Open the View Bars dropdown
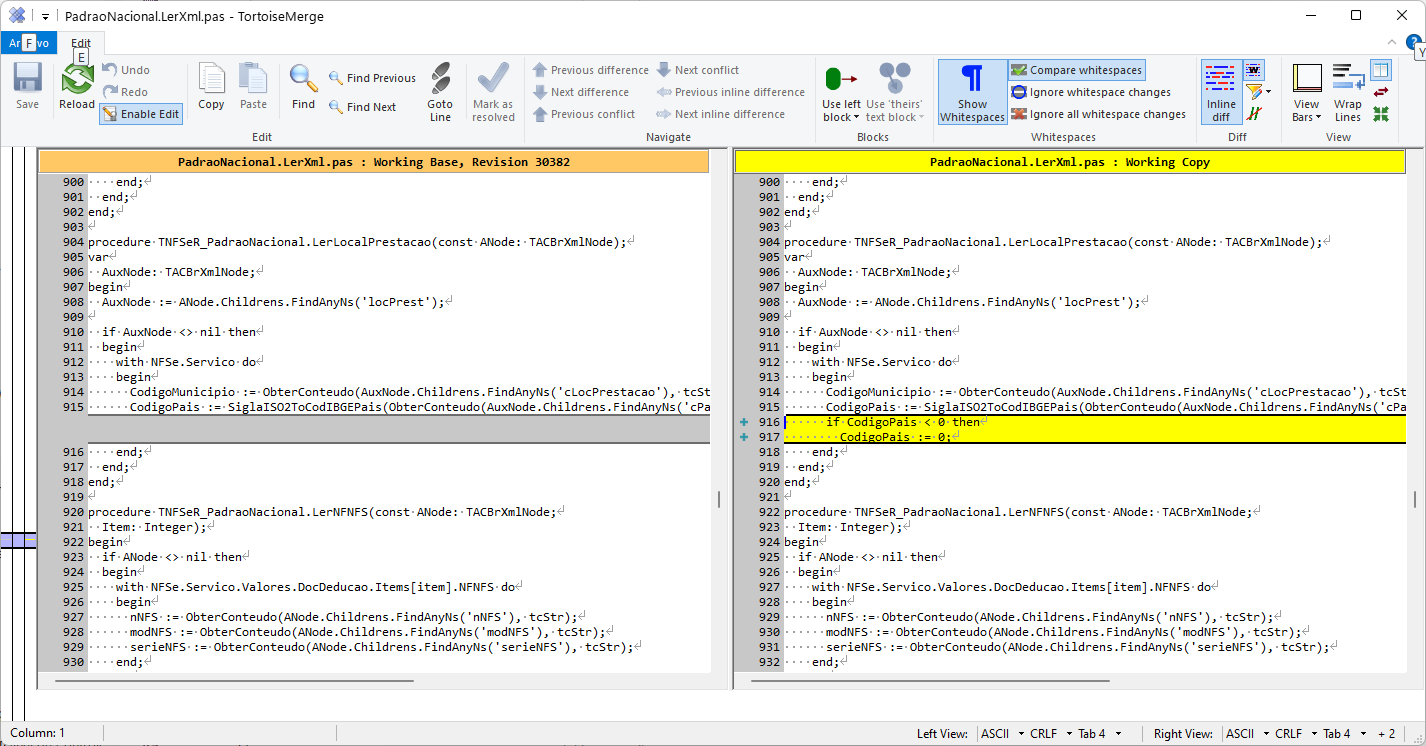This screenshot has width=1426, height=746. pos(1307,92)
